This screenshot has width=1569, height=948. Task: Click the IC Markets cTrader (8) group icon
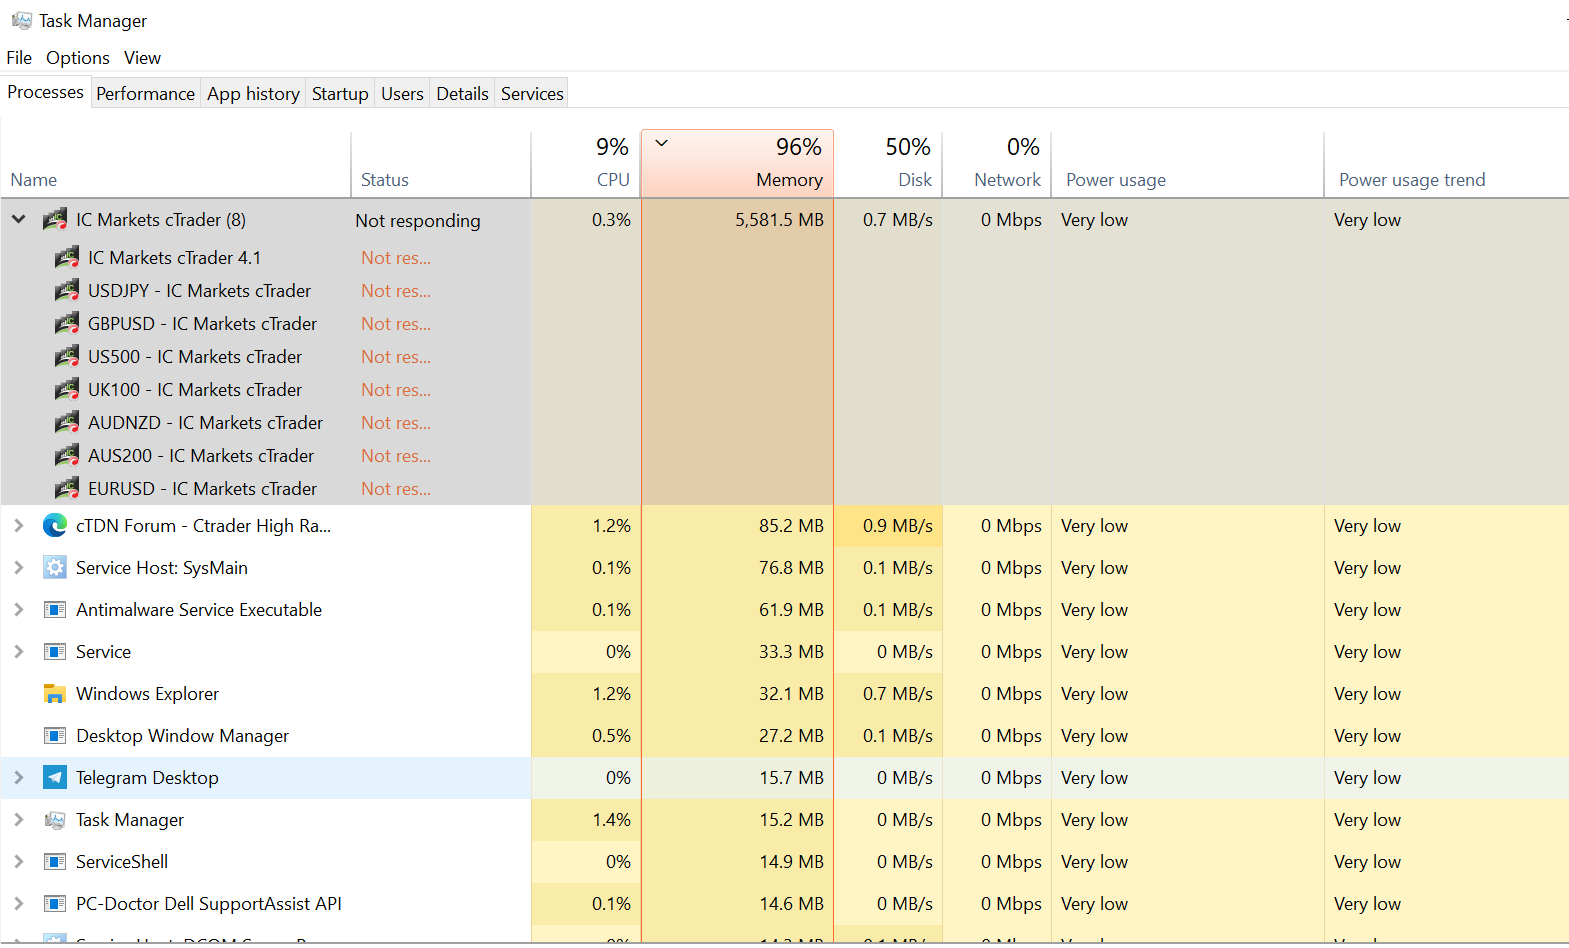(x=55, y=220)
